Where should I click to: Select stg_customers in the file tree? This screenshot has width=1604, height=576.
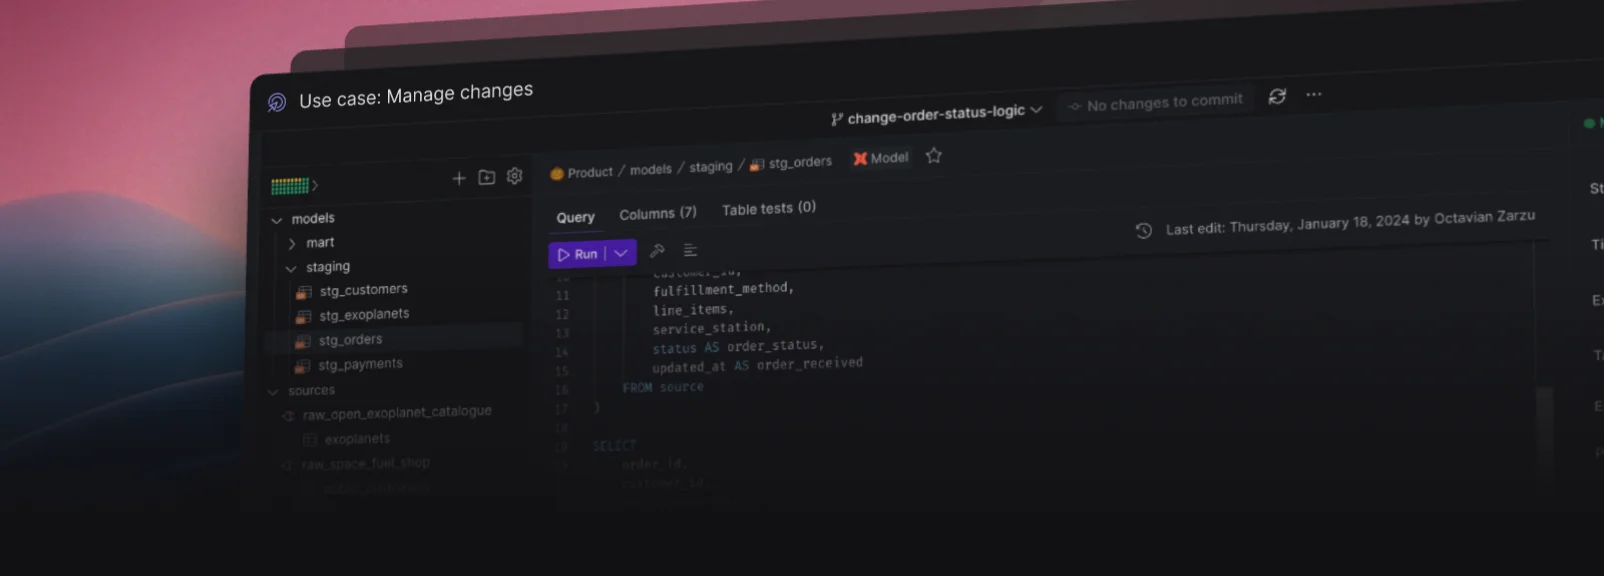pos(363,290)
